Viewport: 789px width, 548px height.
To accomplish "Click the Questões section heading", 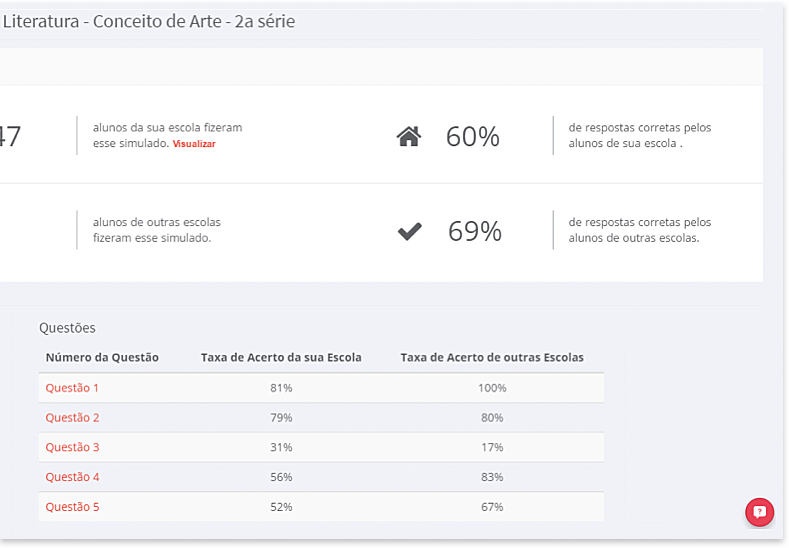I will [x=67, y=328].
